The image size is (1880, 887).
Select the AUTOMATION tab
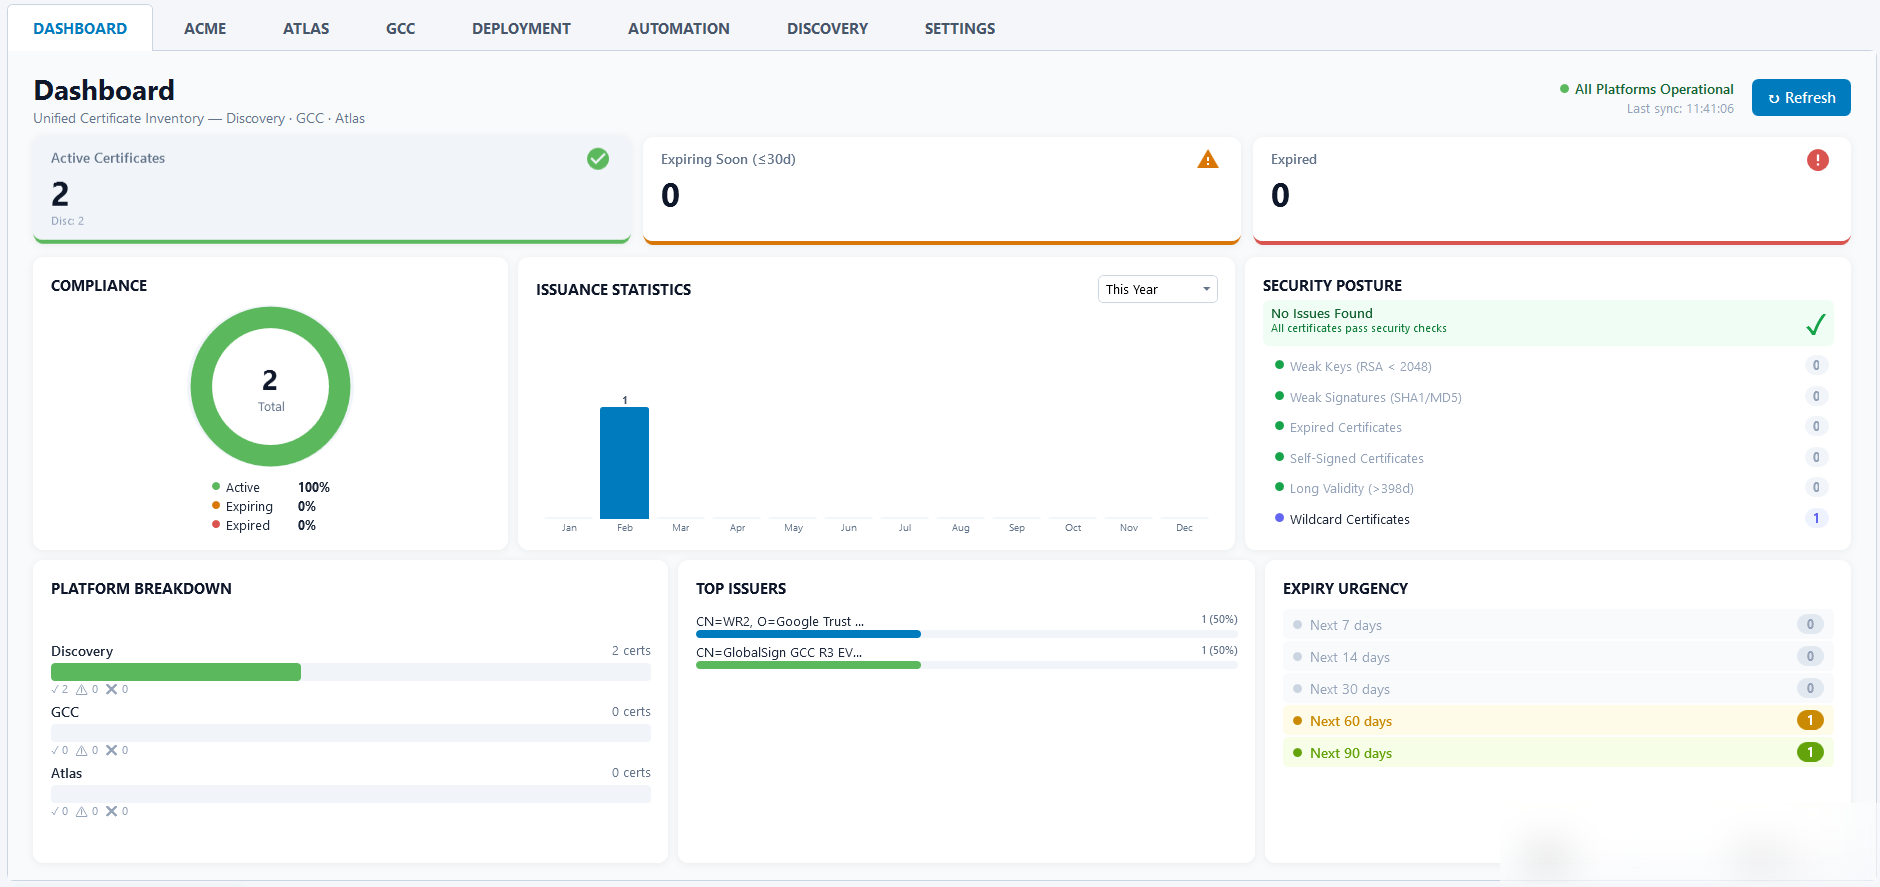pyautogui.click(x=678, y=28)
